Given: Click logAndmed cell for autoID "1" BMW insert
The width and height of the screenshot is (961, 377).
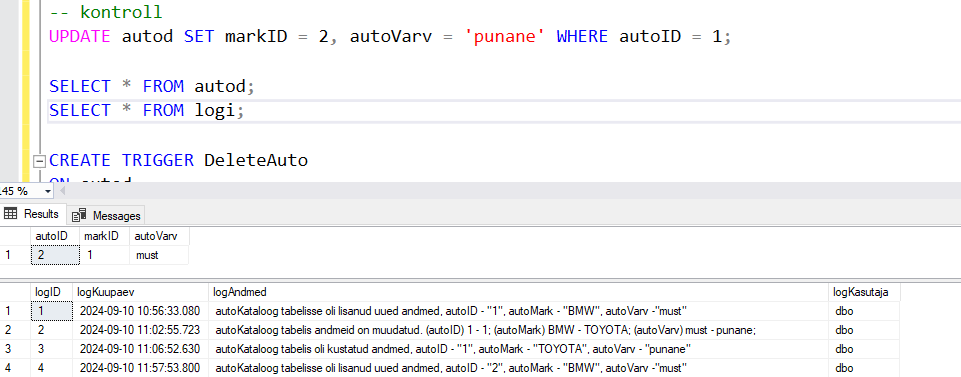Looking at the screenshot, I should click(519, 311).
